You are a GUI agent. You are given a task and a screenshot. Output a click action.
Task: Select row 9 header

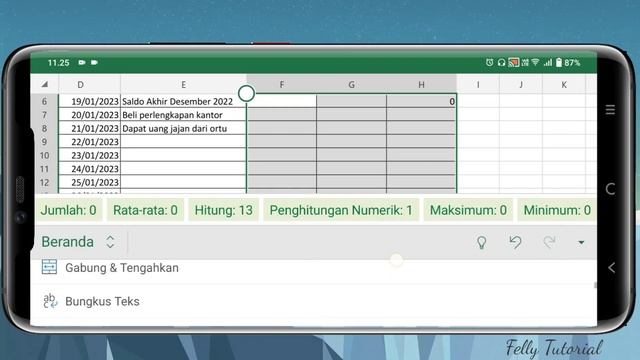(44, 142)
